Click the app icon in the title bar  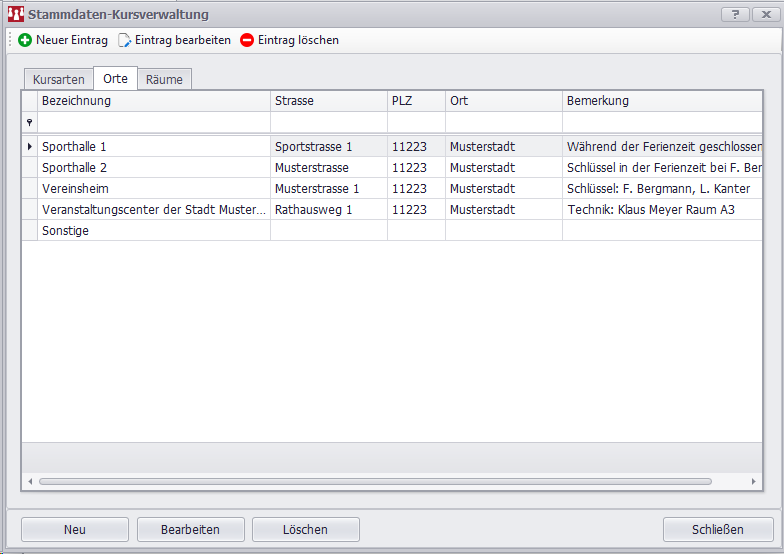coord(15,14)
